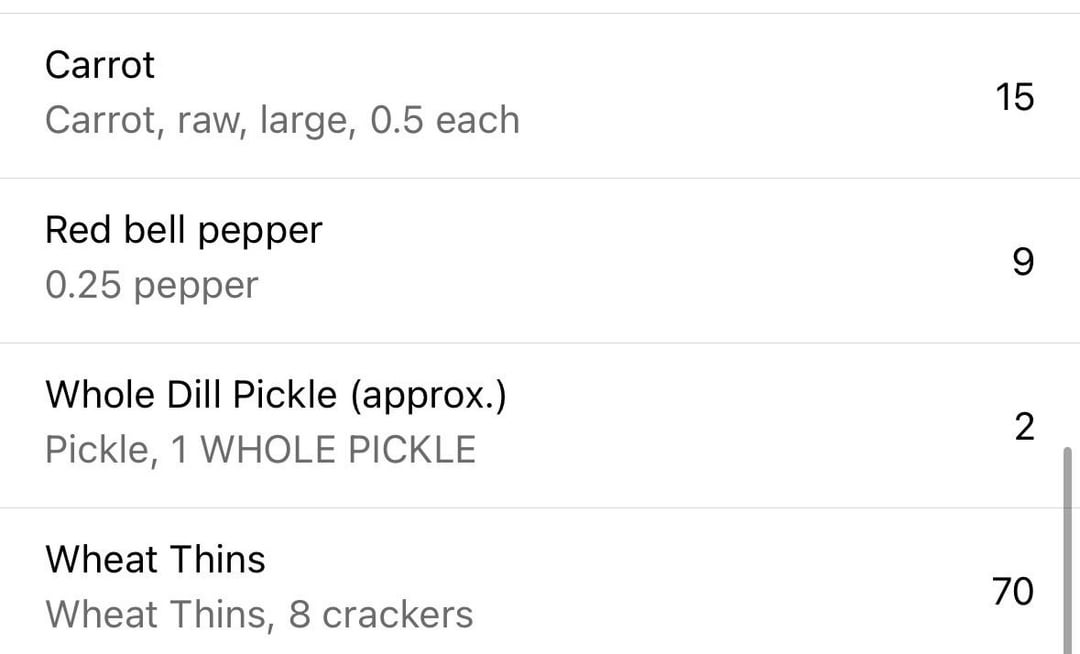Open the Whole Dill Pickle entry
Image resolution: width=1080 pixels, height=654 pixels.
click(x=540, y=425)
